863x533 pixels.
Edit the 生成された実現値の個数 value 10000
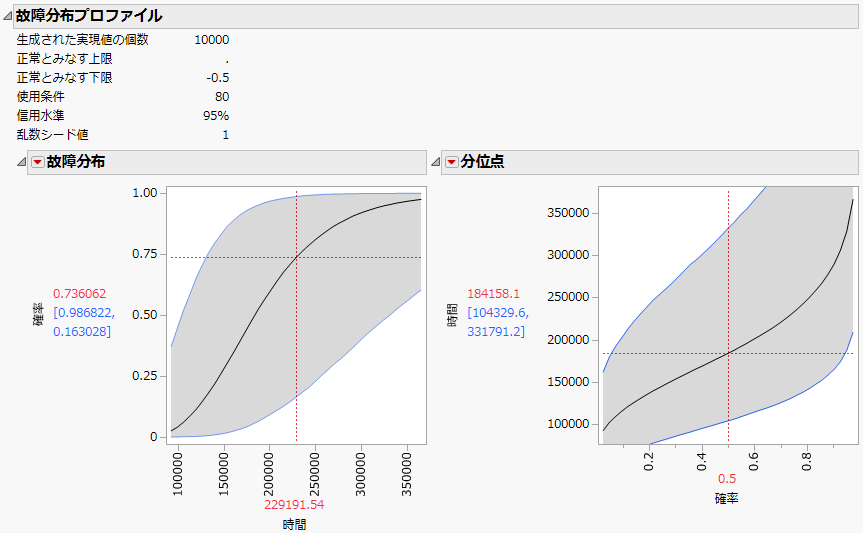click(212, 40)
